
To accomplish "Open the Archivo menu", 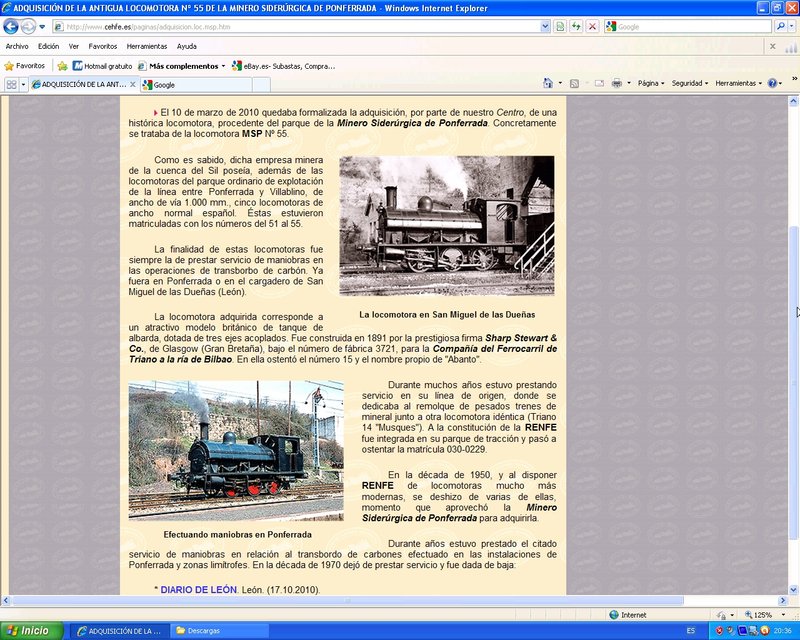I will 17,46.
